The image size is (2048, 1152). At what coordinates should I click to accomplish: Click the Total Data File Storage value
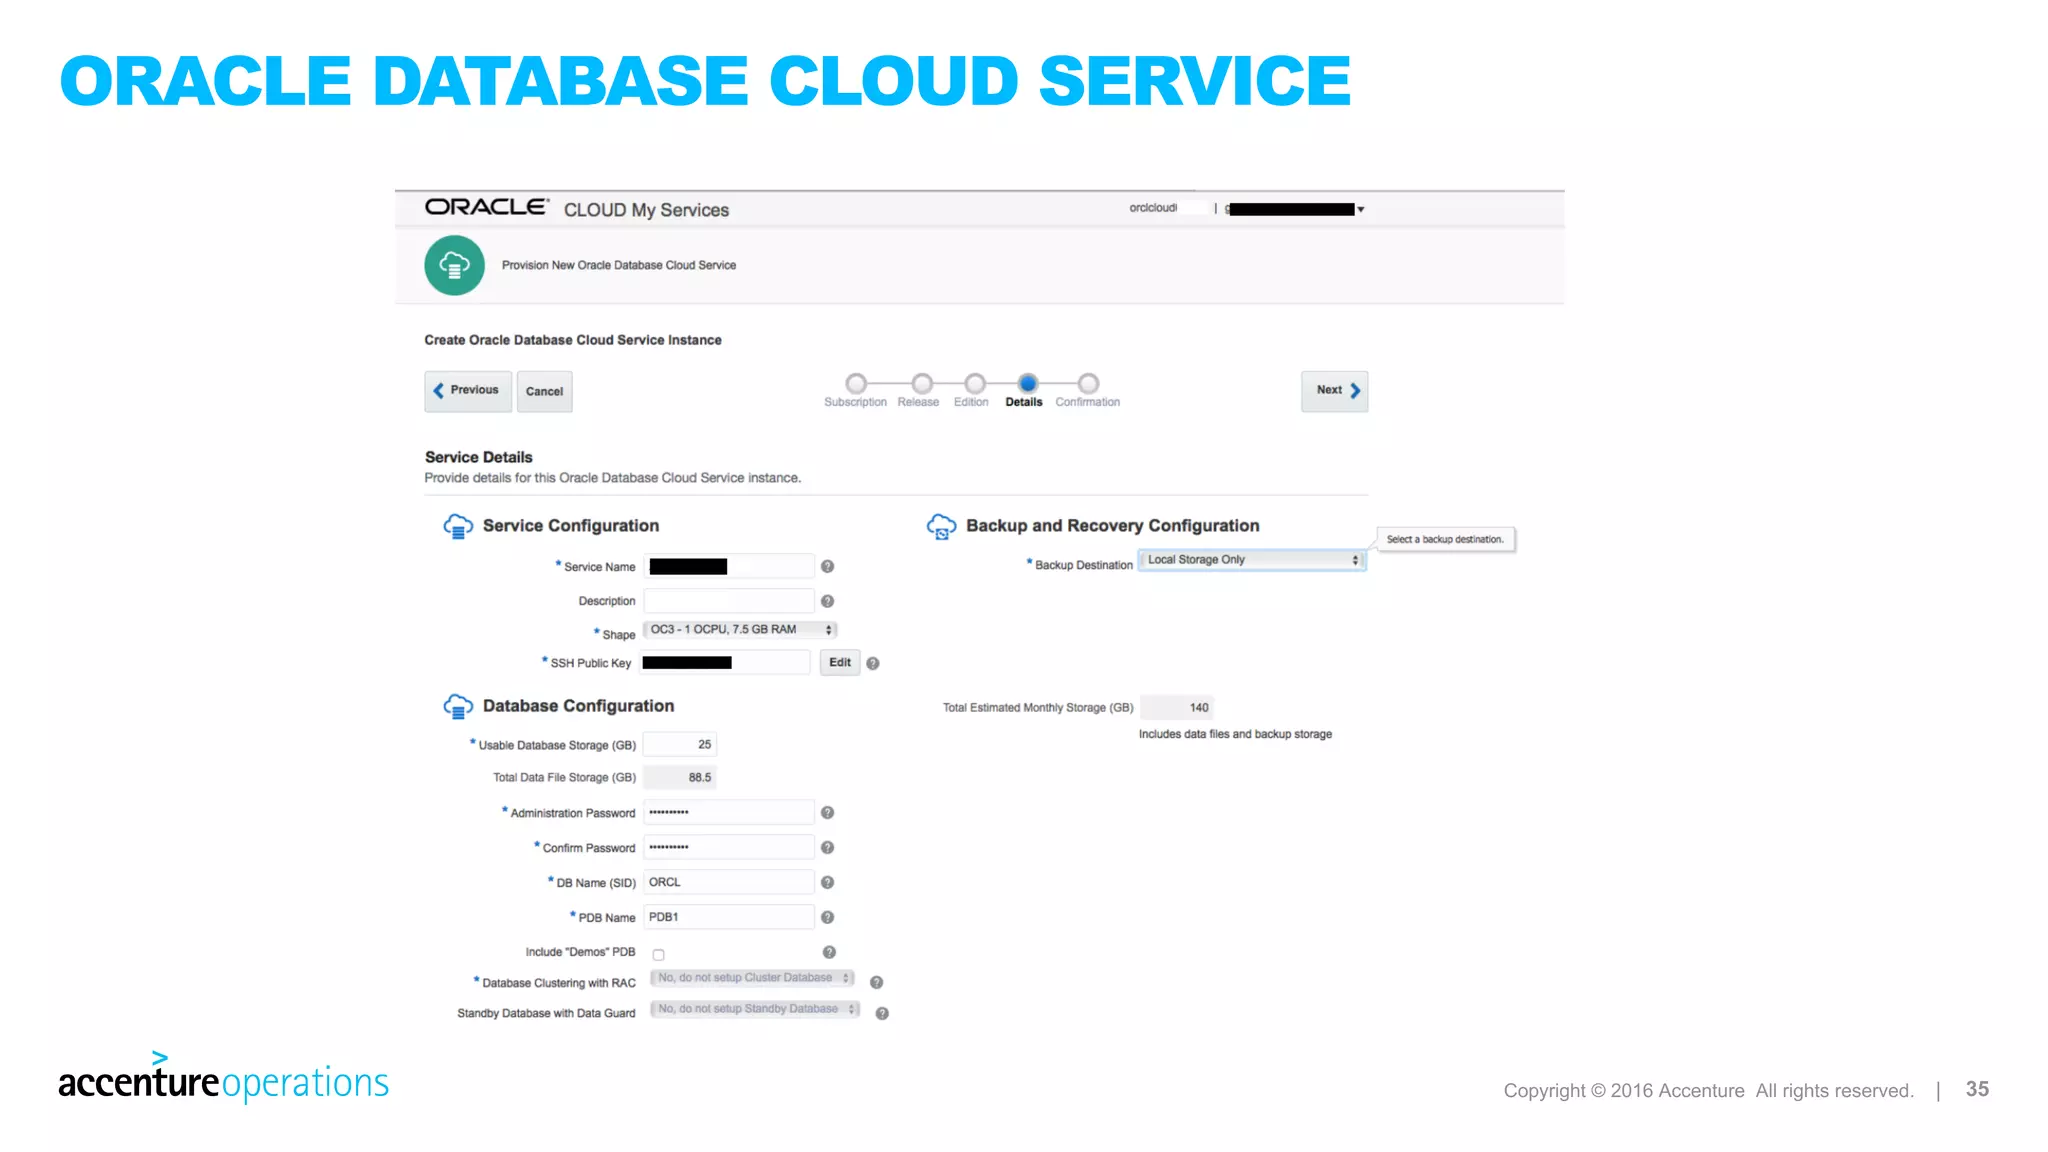coord(680,777)
